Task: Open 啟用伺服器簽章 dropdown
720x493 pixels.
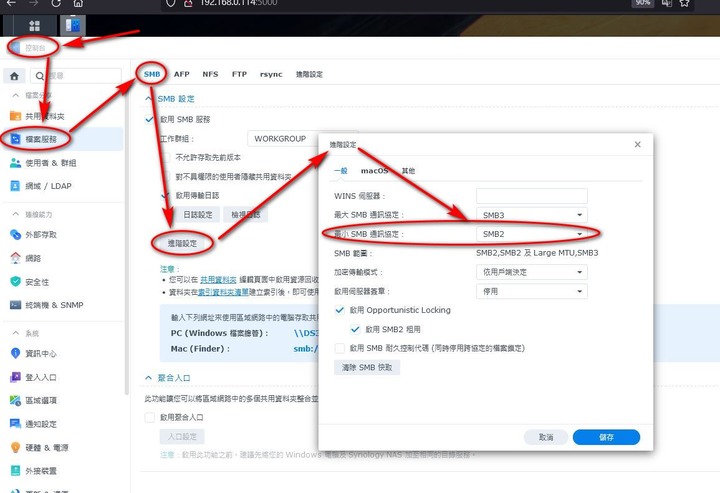Action: click(x=532, y=291)
